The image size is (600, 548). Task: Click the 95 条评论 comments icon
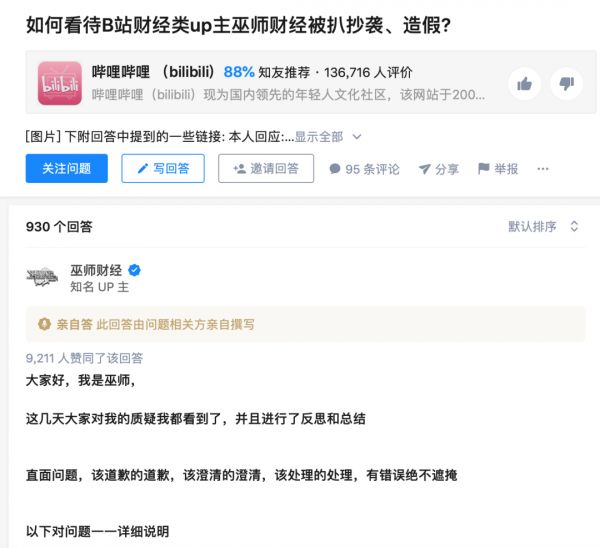335,169
